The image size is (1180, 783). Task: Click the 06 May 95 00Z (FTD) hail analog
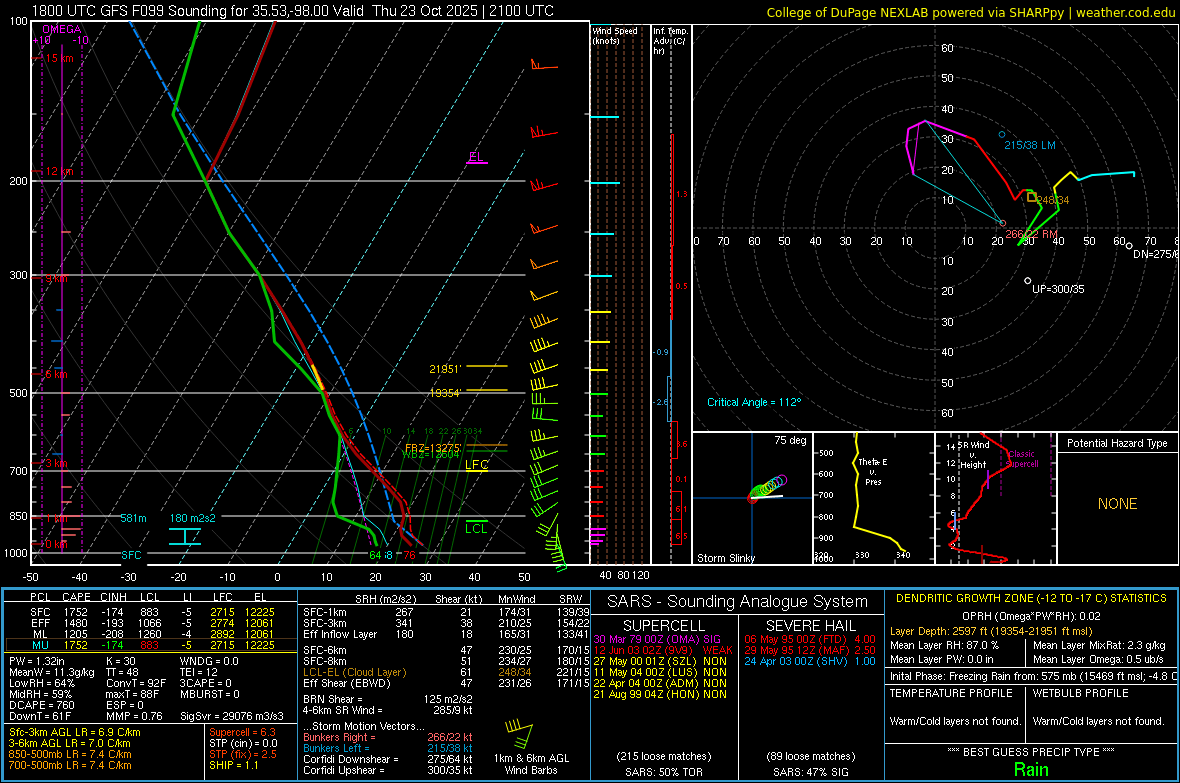click(x=810, y=639)
